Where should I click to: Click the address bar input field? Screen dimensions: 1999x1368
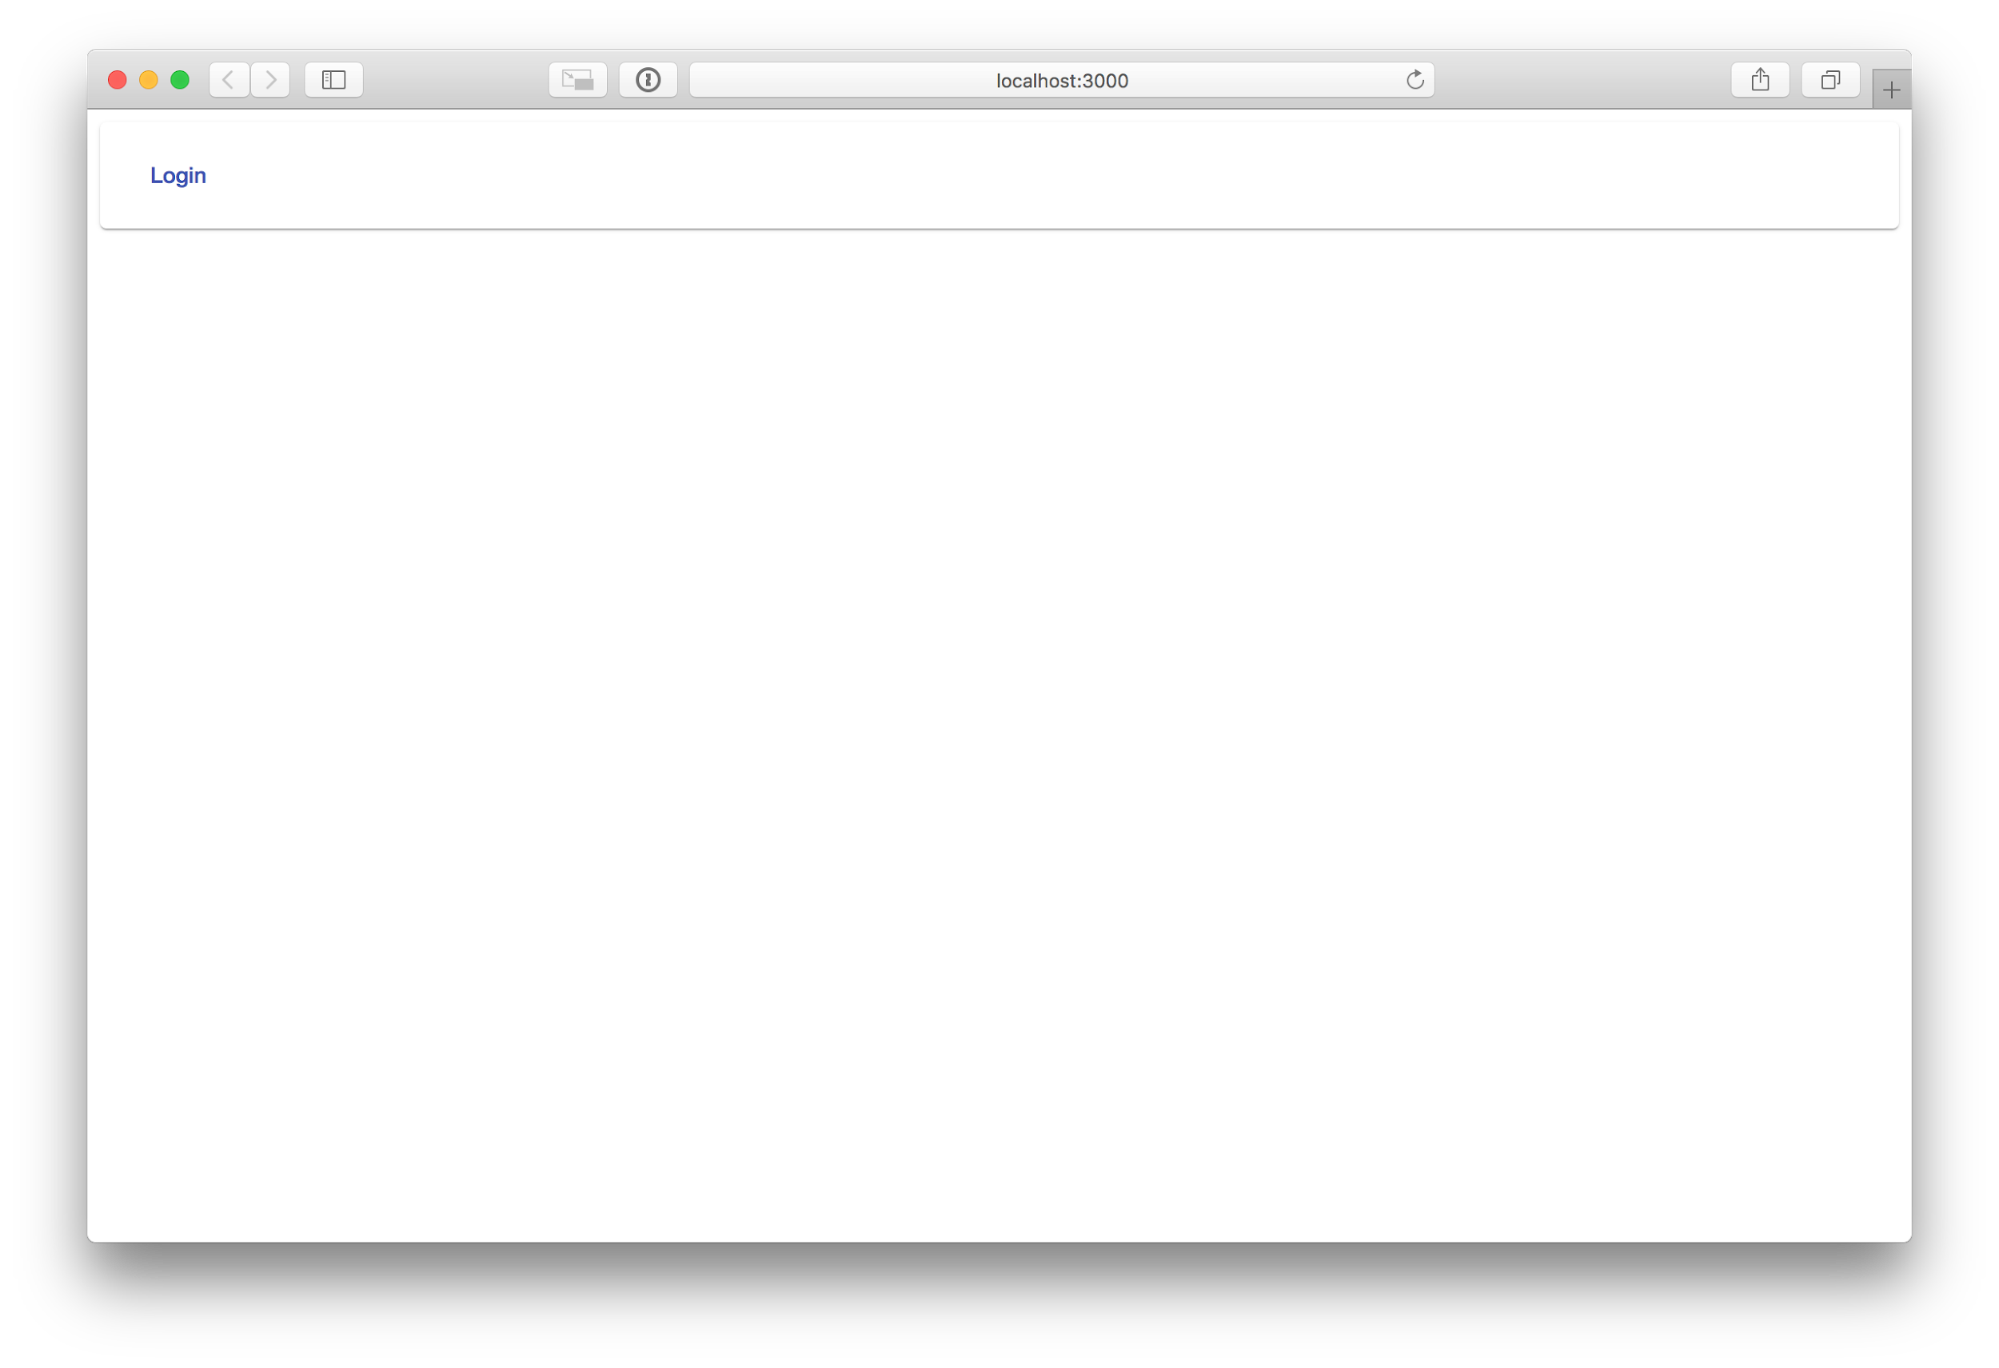[x=1059, y=79]
